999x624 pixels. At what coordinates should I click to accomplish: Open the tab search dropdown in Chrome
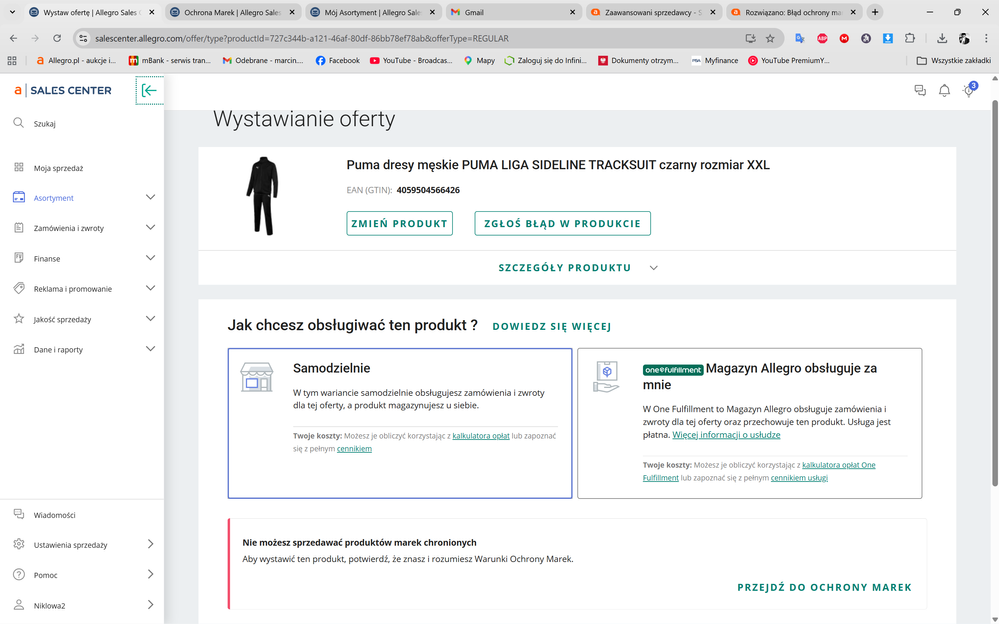11,11
